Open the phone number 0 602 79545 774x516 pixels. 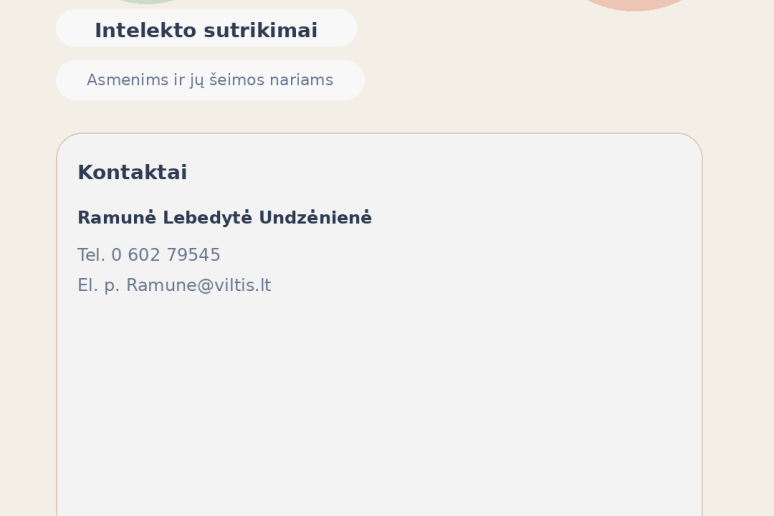[166, 255]
